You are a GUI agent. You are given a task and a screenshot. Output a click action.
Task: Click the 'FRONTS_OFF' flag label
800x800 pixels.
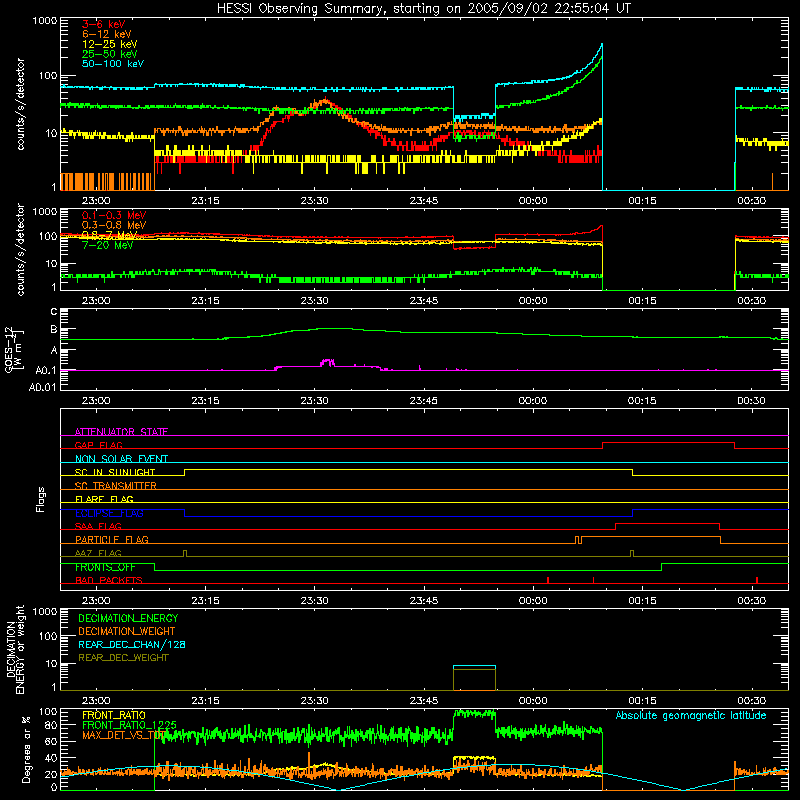pyautogui.click(x=105, y=567)
